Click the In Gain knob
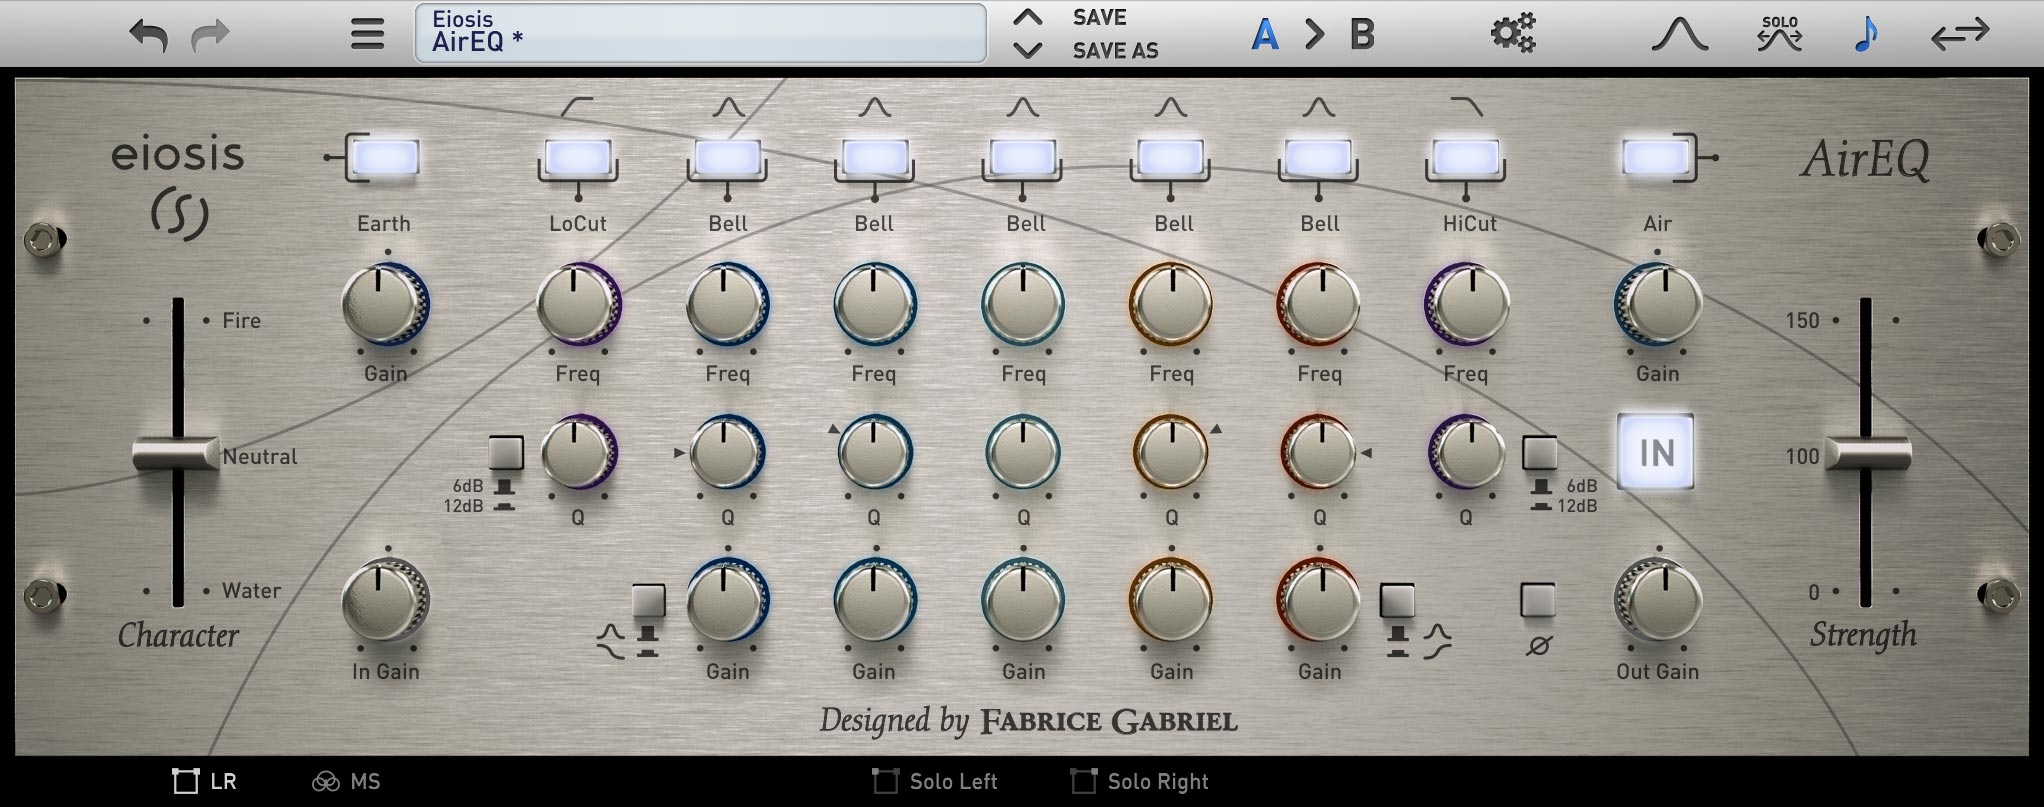 point(385,600)
